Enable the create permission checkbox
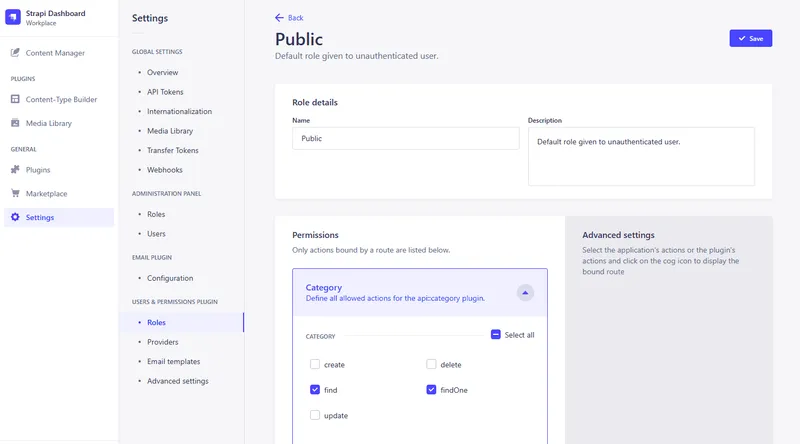Viewport: 800px width, 444px height. 315,365
